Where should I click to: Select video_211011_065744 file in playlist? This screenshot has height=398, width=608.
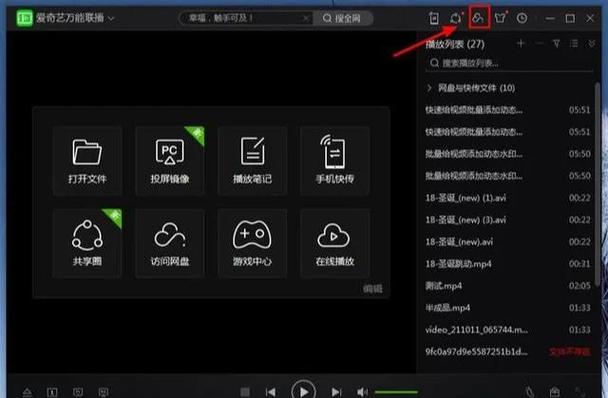(508, 330)
